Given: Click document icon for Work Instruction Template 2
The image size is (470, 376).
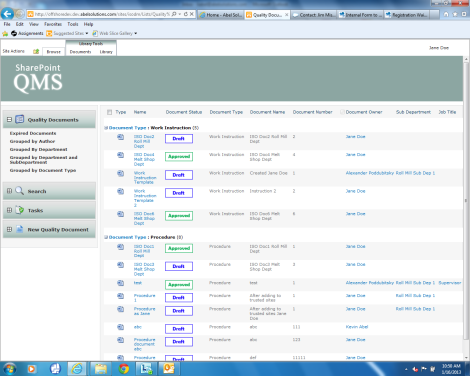Looking at the screenshot, I should click(x=120, y=191).
